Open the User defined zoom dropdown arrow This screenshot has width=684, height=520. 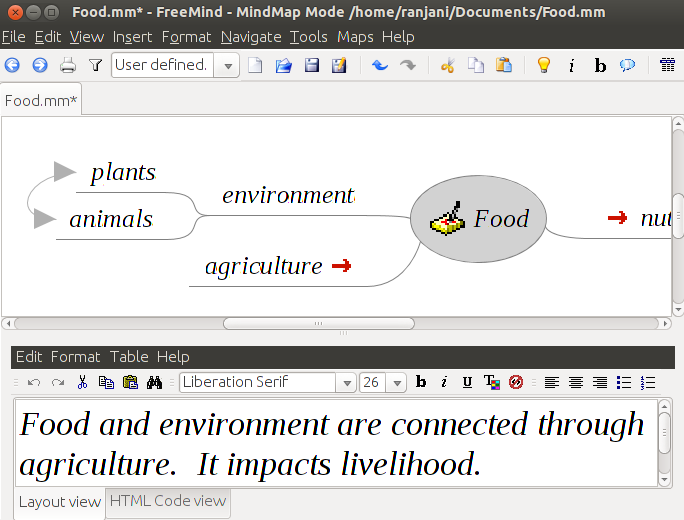(227, 66)
